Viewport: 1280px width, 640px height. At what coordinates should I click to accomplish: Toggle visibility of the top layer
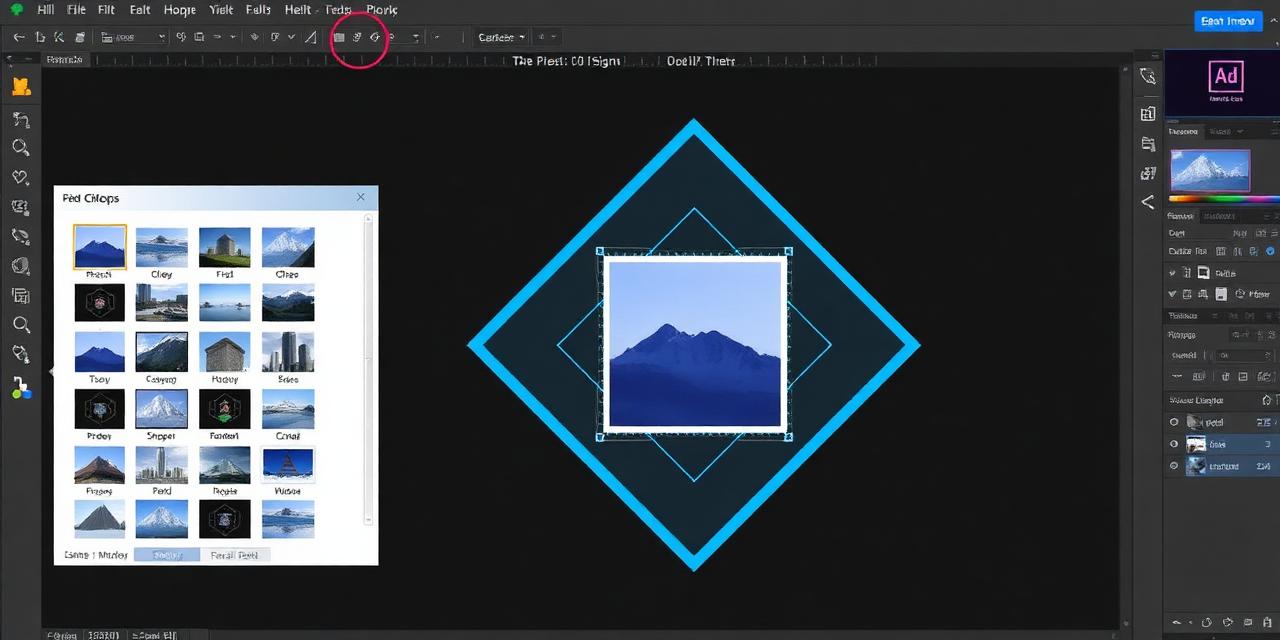coord(1174,422)
